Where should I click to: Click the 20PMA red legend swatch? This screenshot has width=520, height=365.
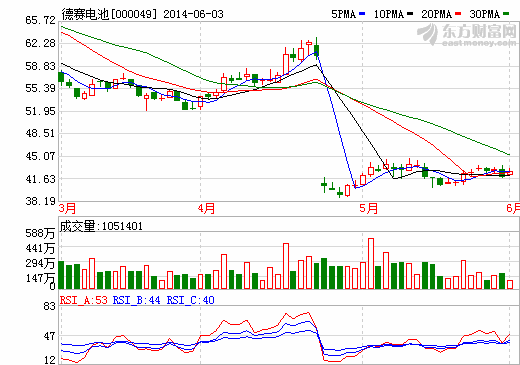click(458, 14)
